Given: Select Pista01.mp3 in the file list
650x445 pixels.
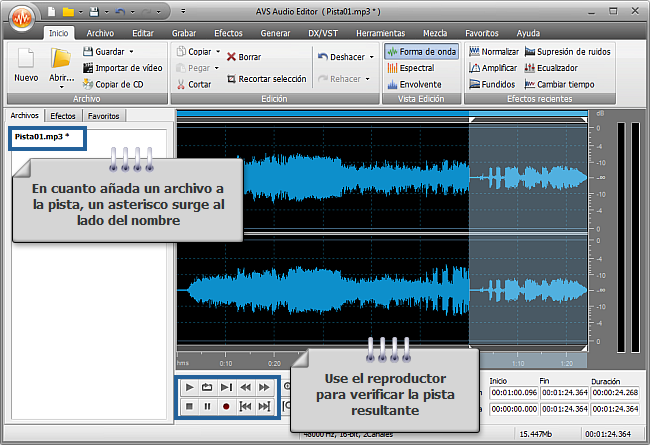Looking at the screenshot, I should point(42,136).
